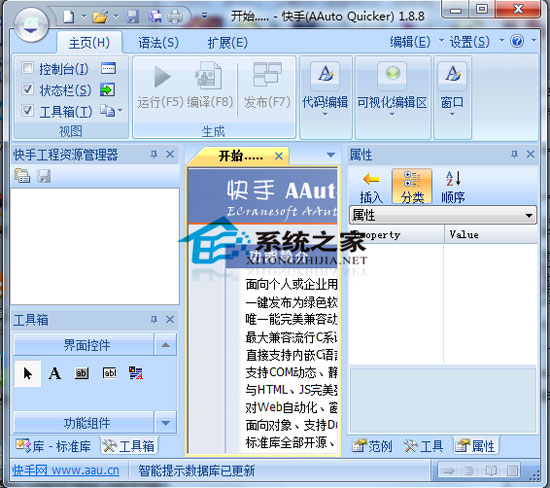This screenshot has height=488, width=550.
Task: Click the book icon in status bar
Action: pos(491,470)
